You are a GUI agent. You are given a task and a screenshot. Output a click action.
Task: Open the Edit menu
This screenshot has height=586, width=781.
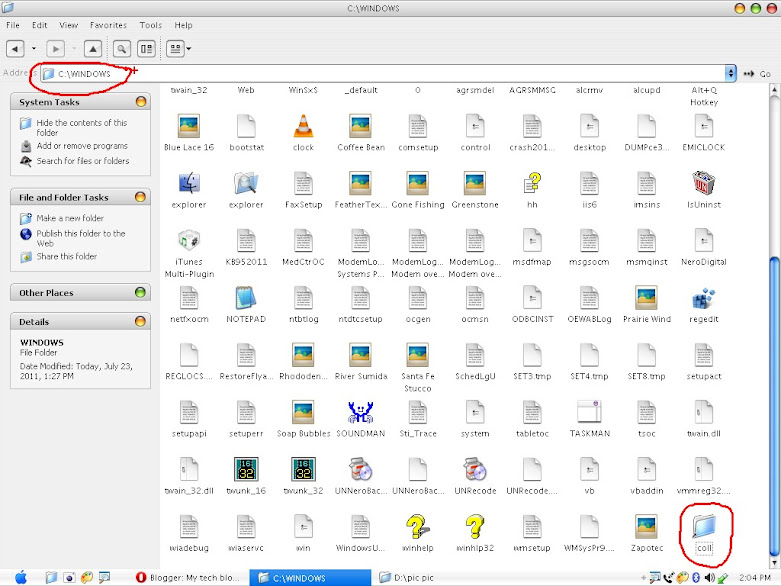click(39, 25)
